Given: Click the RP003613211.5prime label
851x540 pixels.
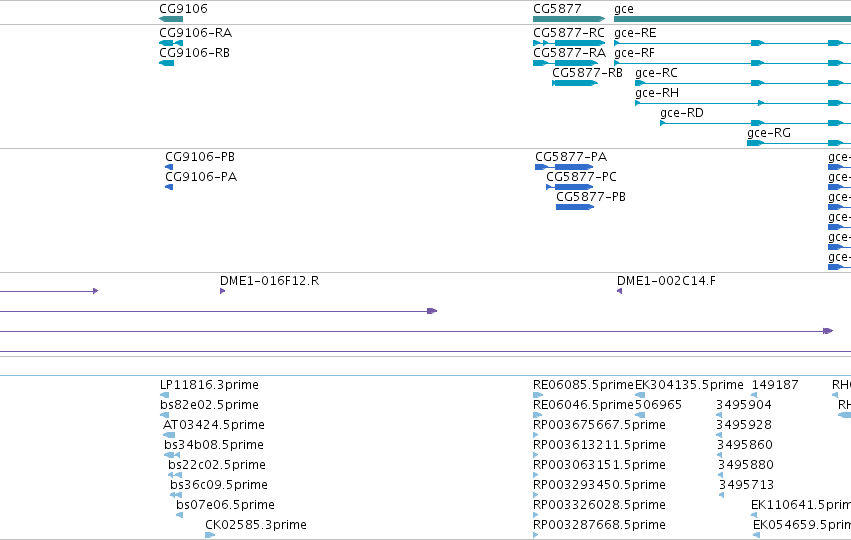Looking at the screenshot, I should click(x=599, y=445).
